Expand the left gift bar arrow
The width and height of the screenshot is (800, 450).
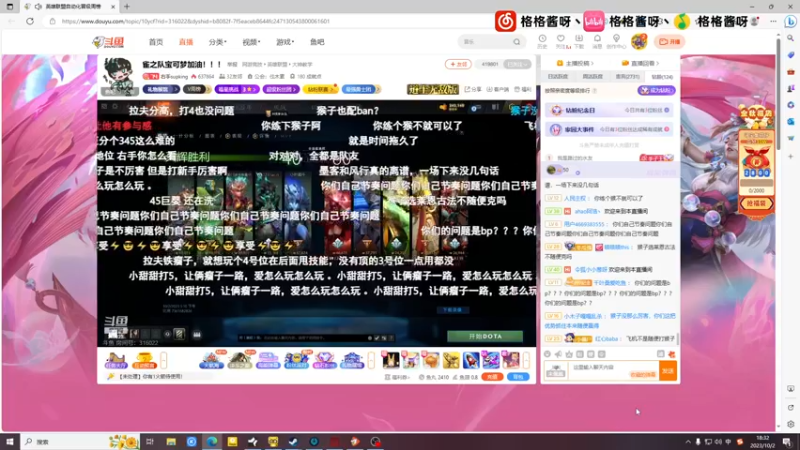(x=163, y=360)
